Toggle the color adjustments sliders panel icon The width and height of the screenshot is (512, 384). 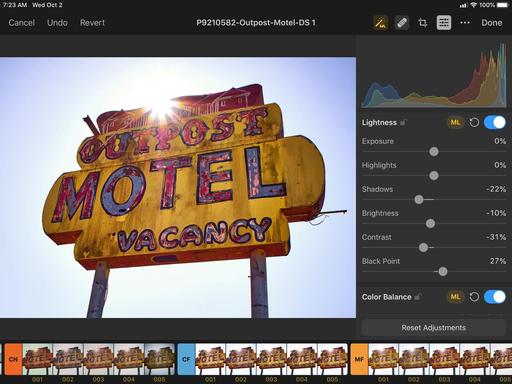444,23
